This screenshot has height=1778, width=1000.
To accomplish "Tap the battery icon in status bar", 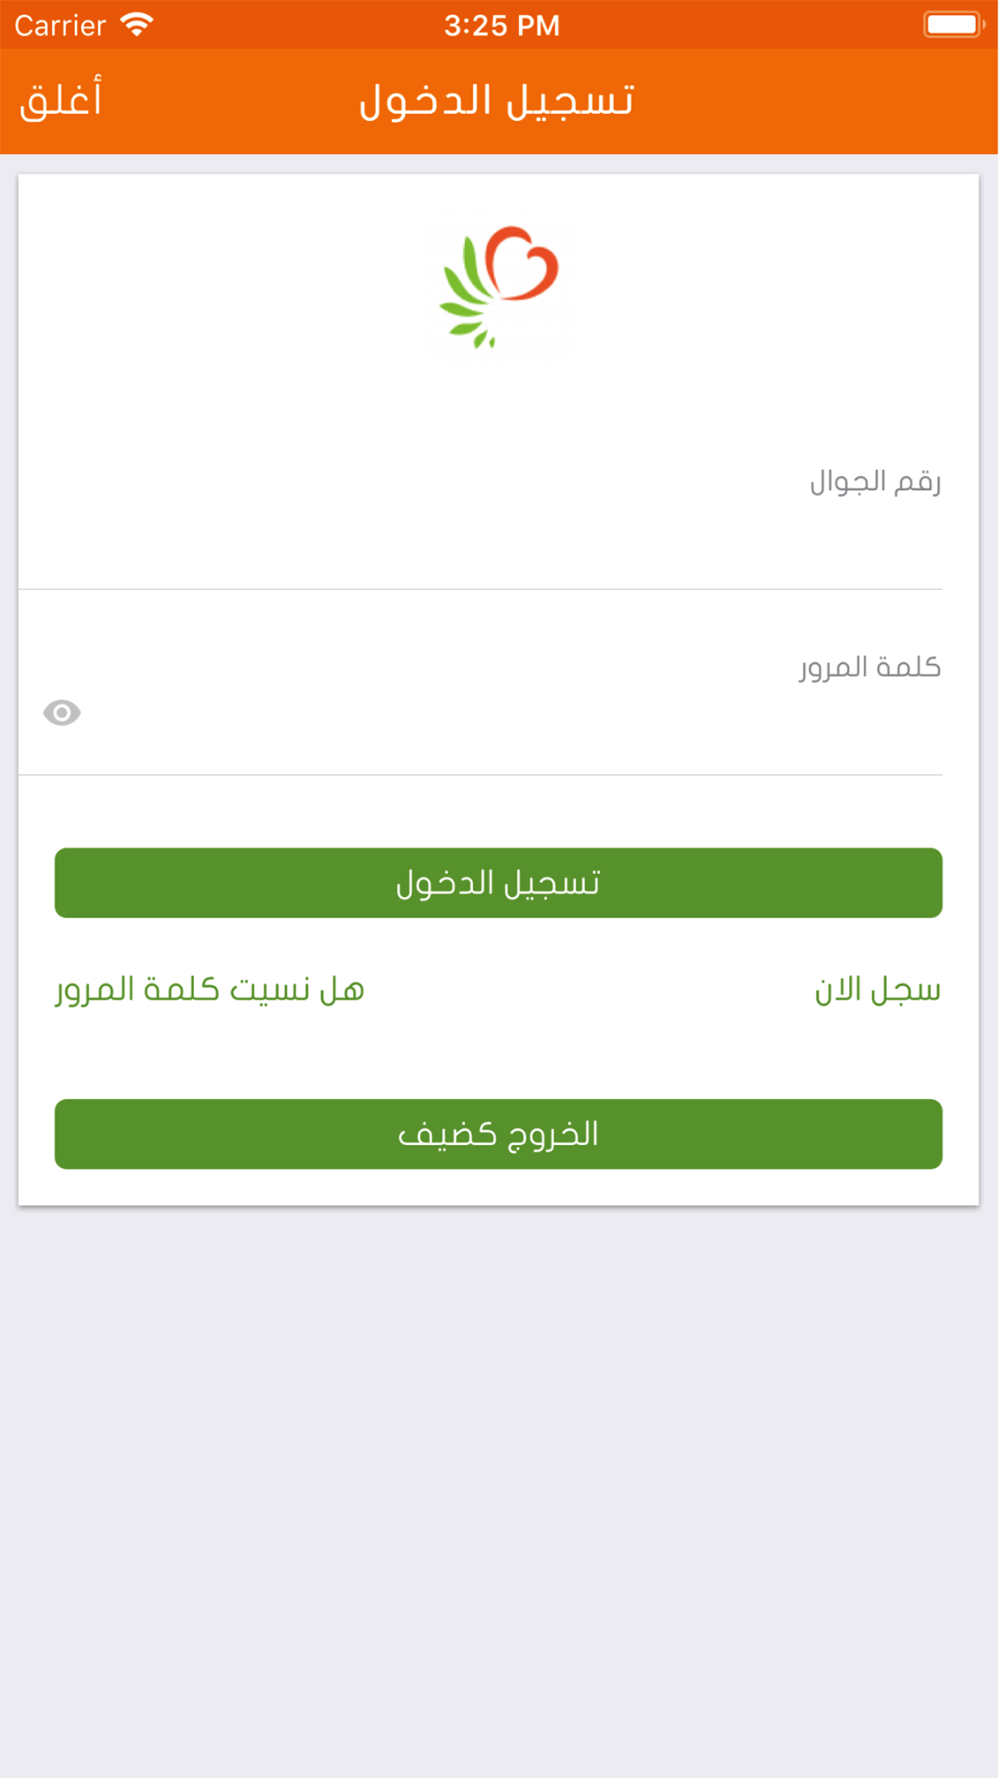I will [955, 24].
